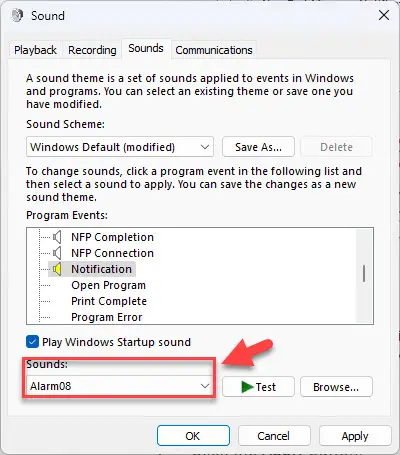Open the Sound Scheme dropdown

(x=120, y=147)
